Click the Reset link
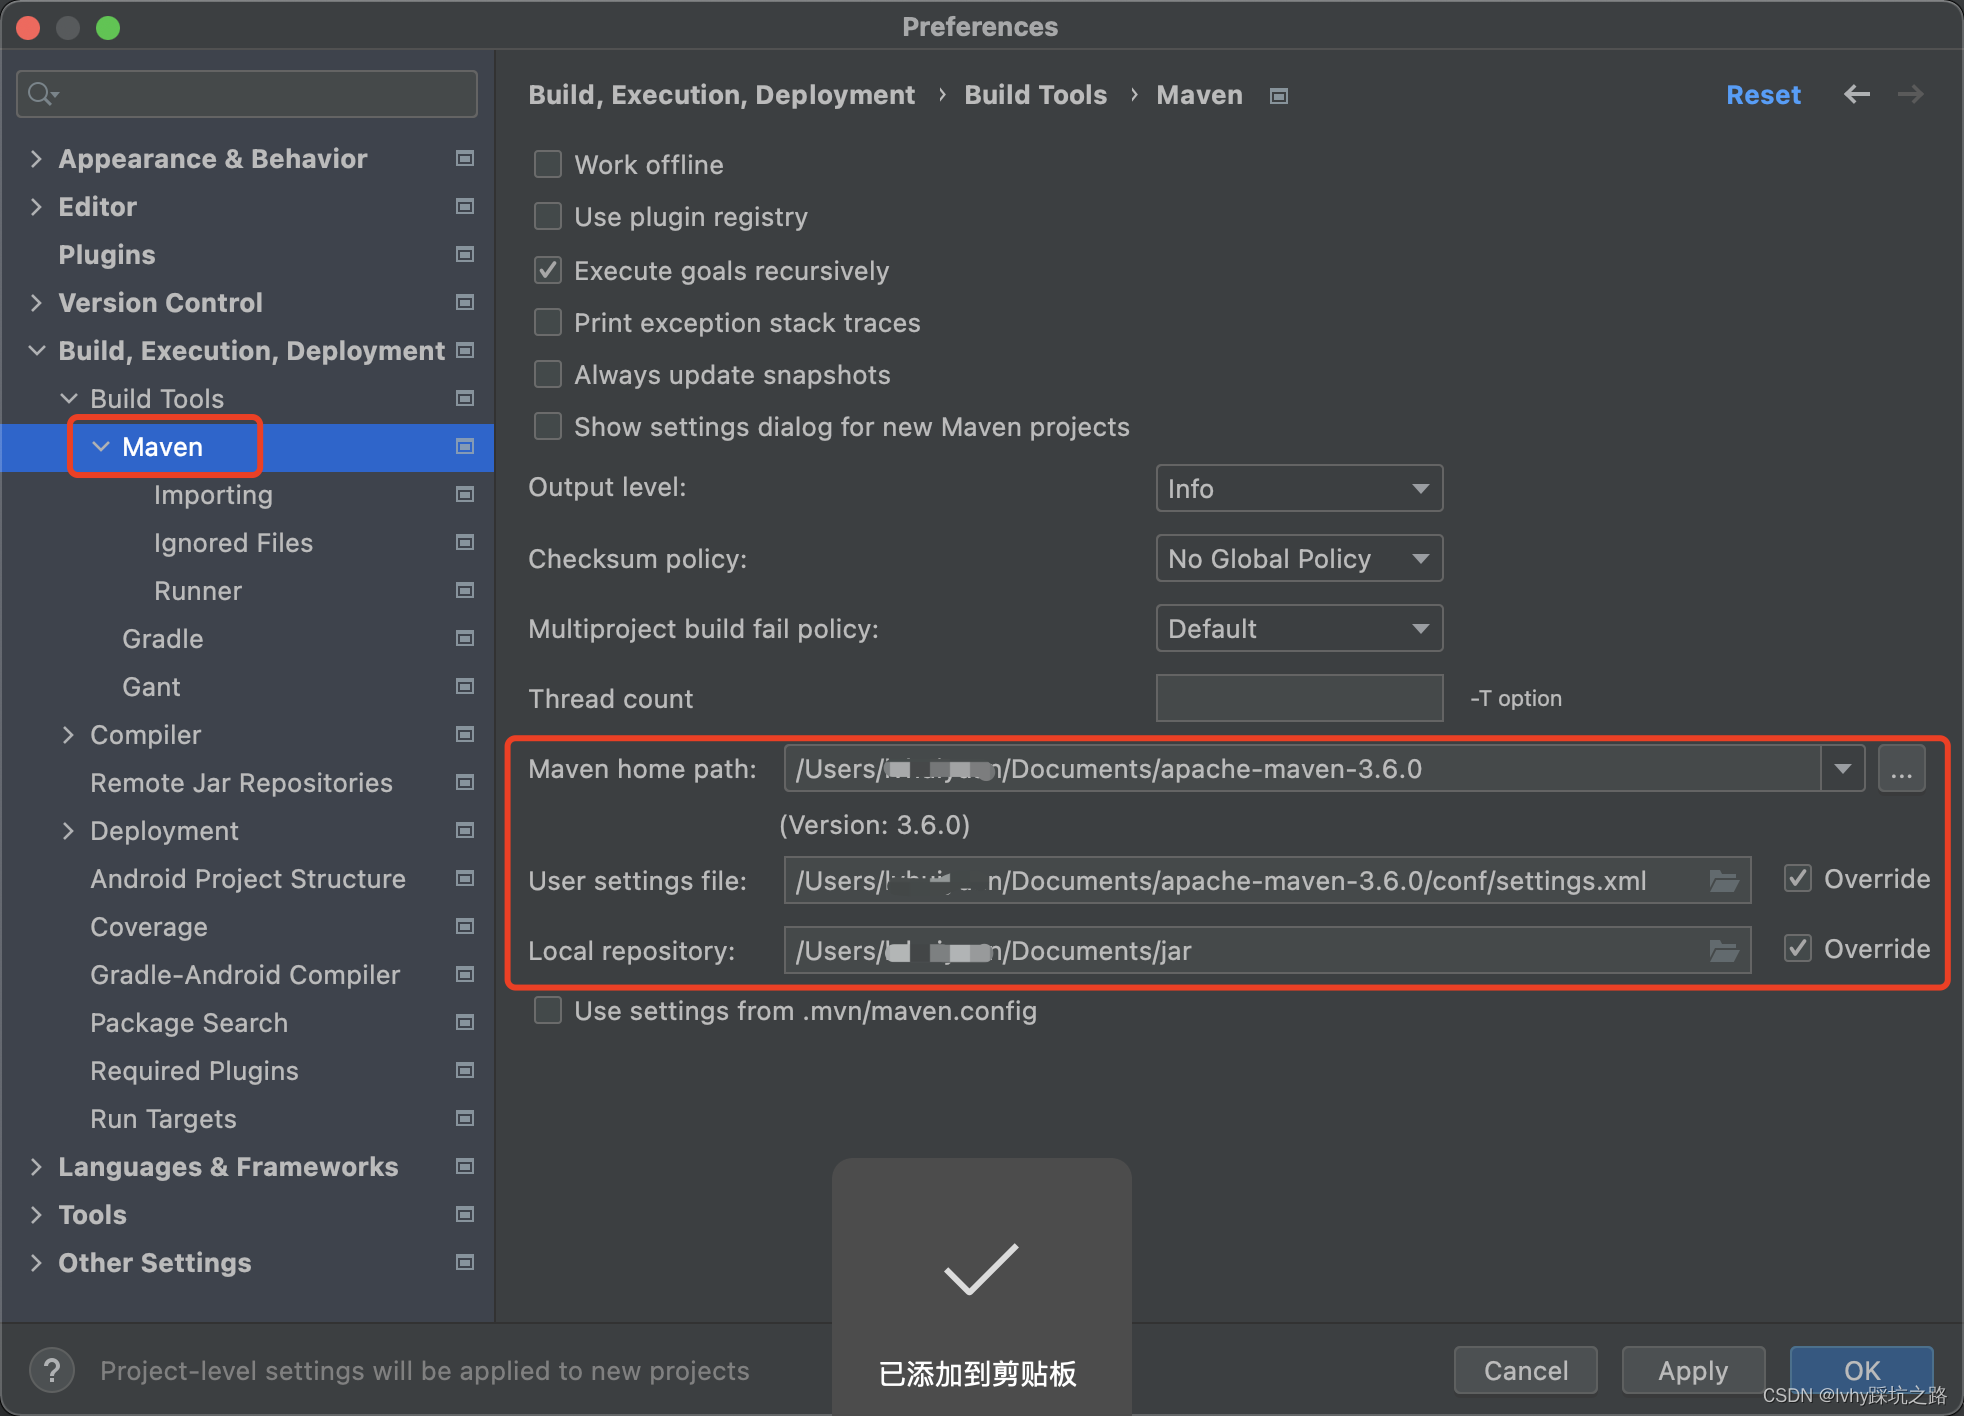Screen dimensions: 1964x1416 coord(1762,95)
